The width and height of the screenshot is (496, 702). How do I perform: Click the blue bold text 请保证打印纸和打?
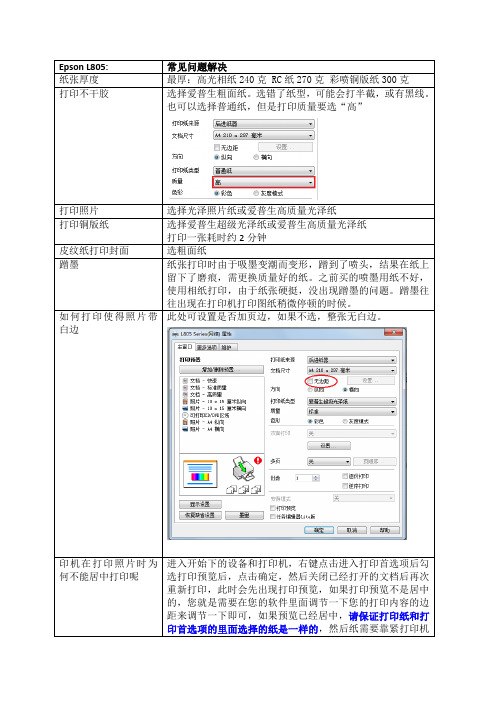click(x=389, y=616)
